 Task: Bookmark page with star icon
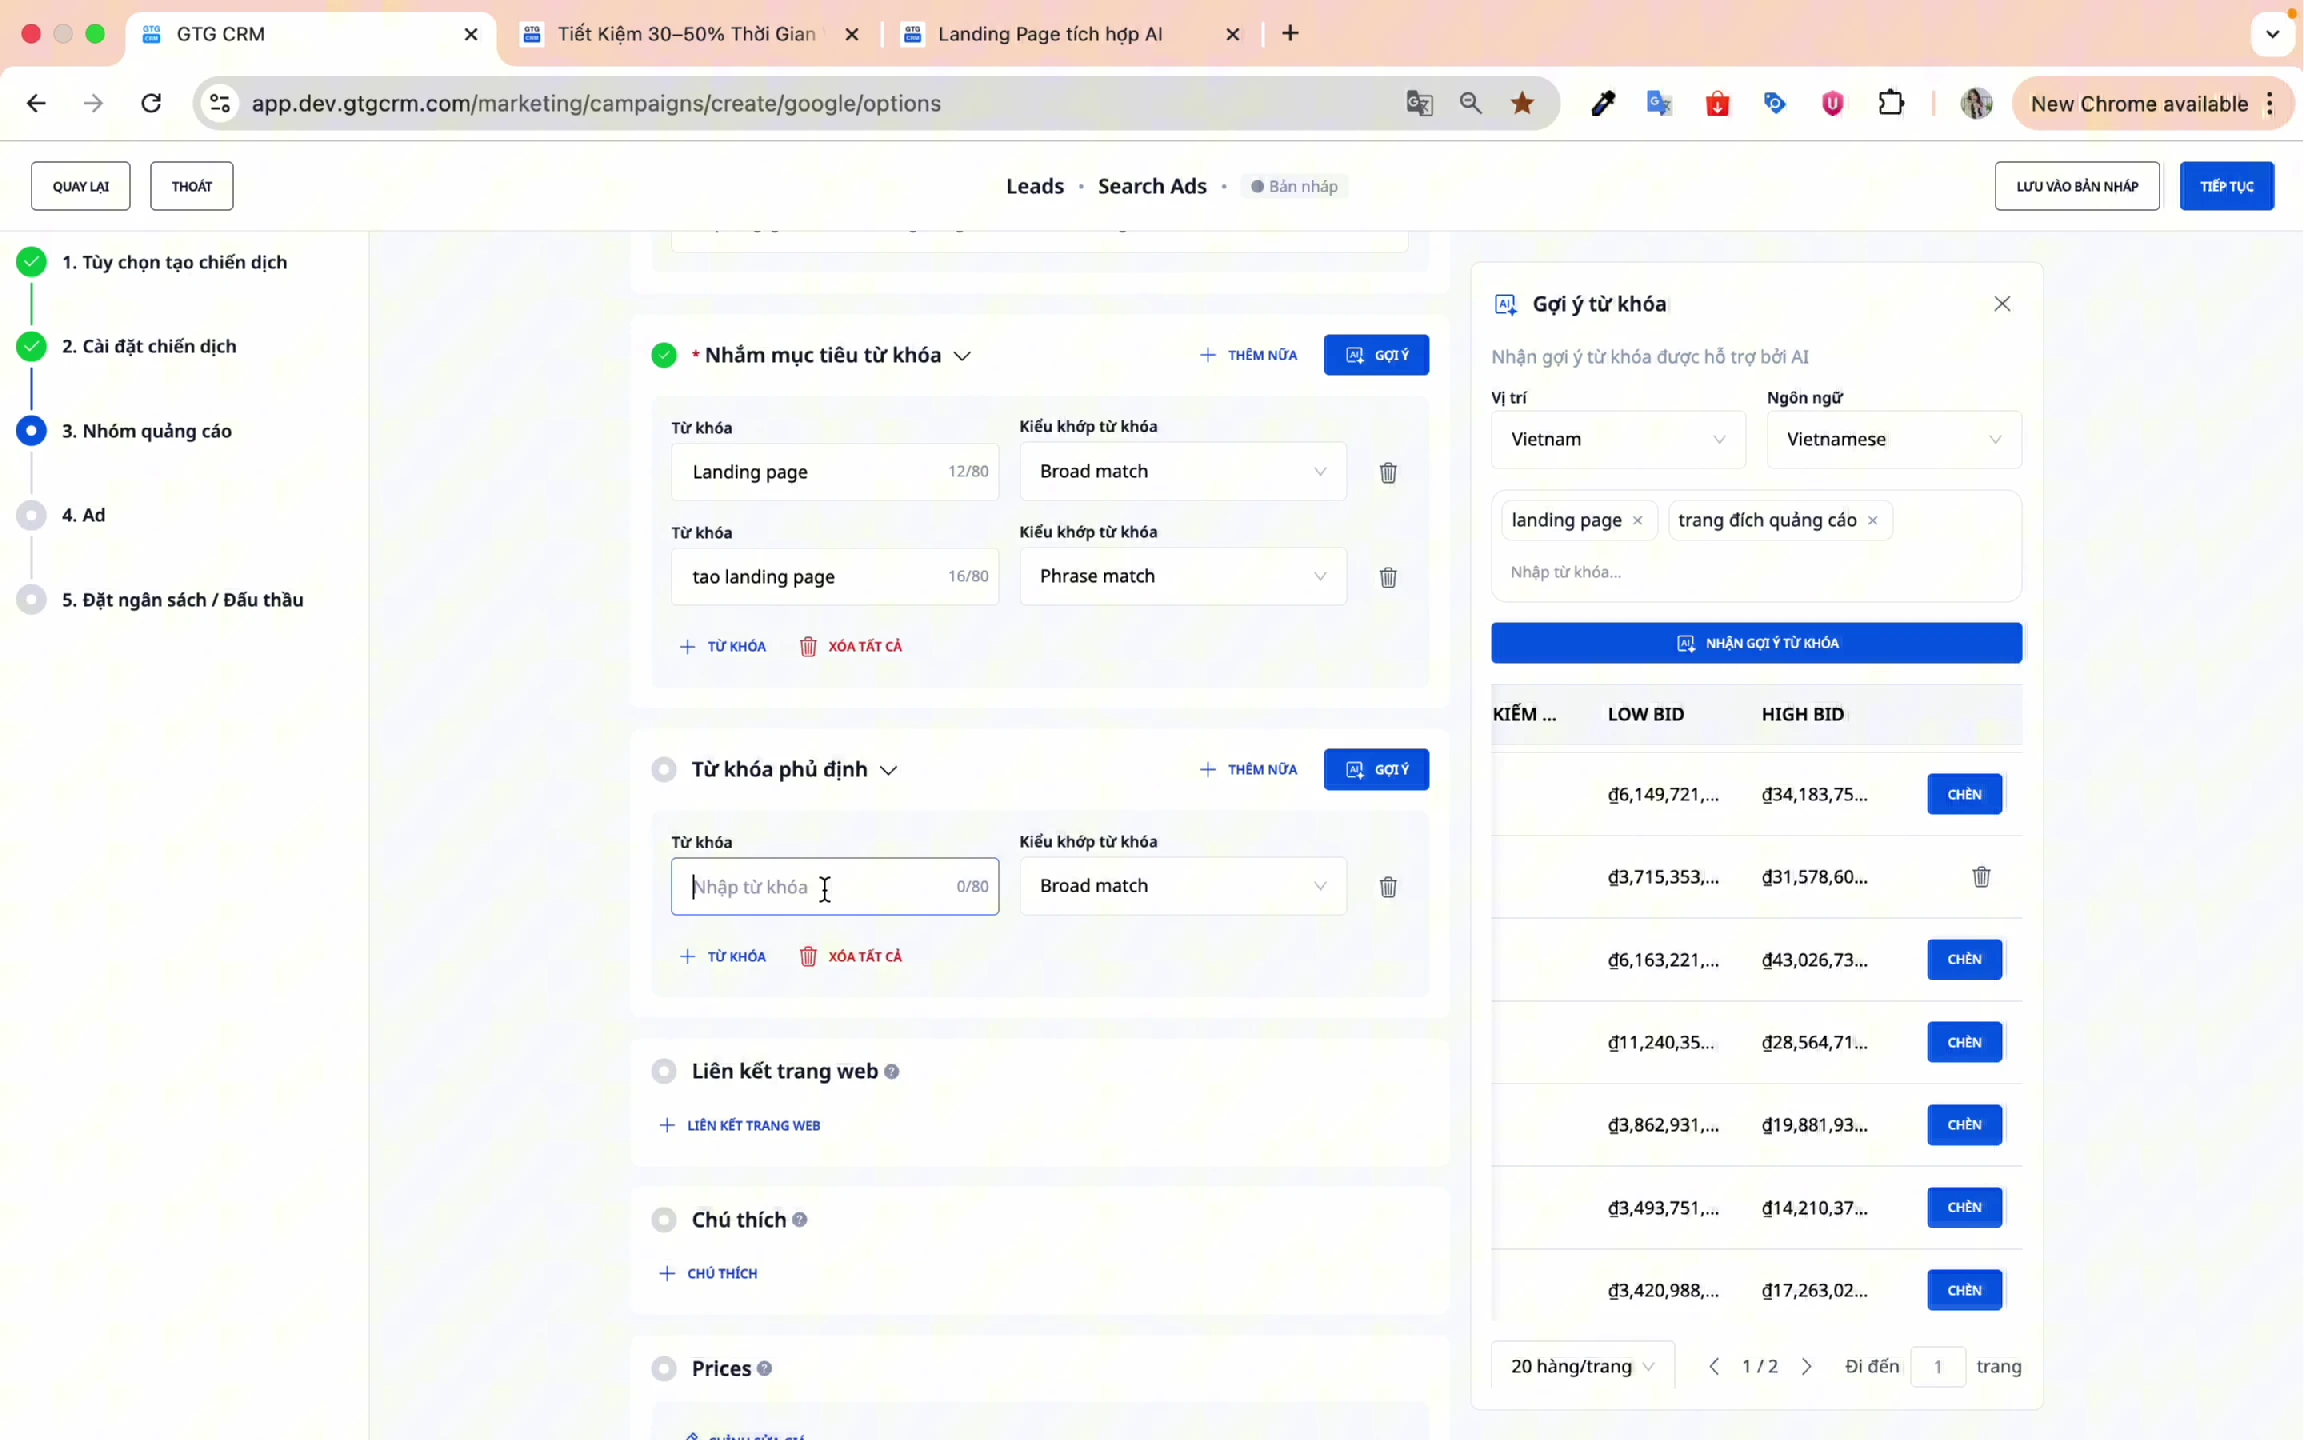click(x=1522, y=103)
